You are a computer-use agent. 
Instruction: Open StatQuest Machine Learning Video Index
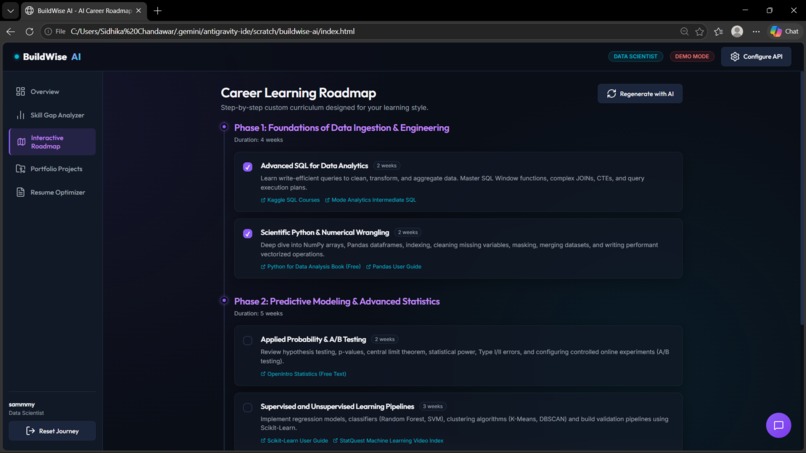[x=388, y=441]
